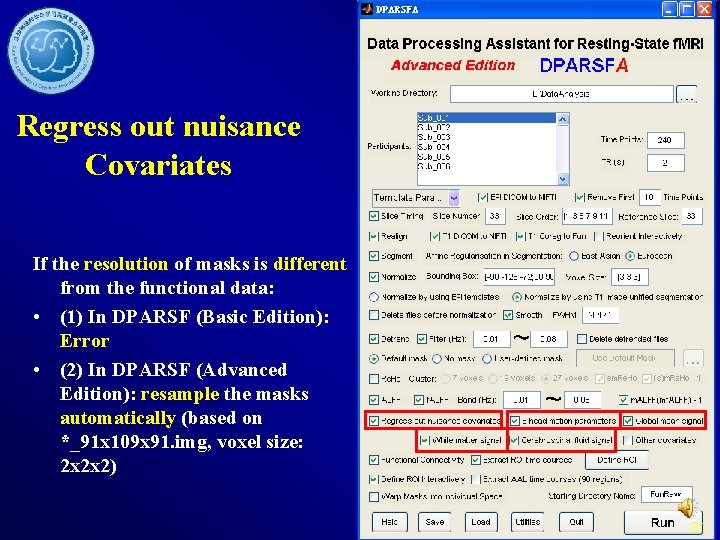The width and height of the screenshot is (720, 540).
Task: Select No mask radio button
Action: (x=437, y=359)
